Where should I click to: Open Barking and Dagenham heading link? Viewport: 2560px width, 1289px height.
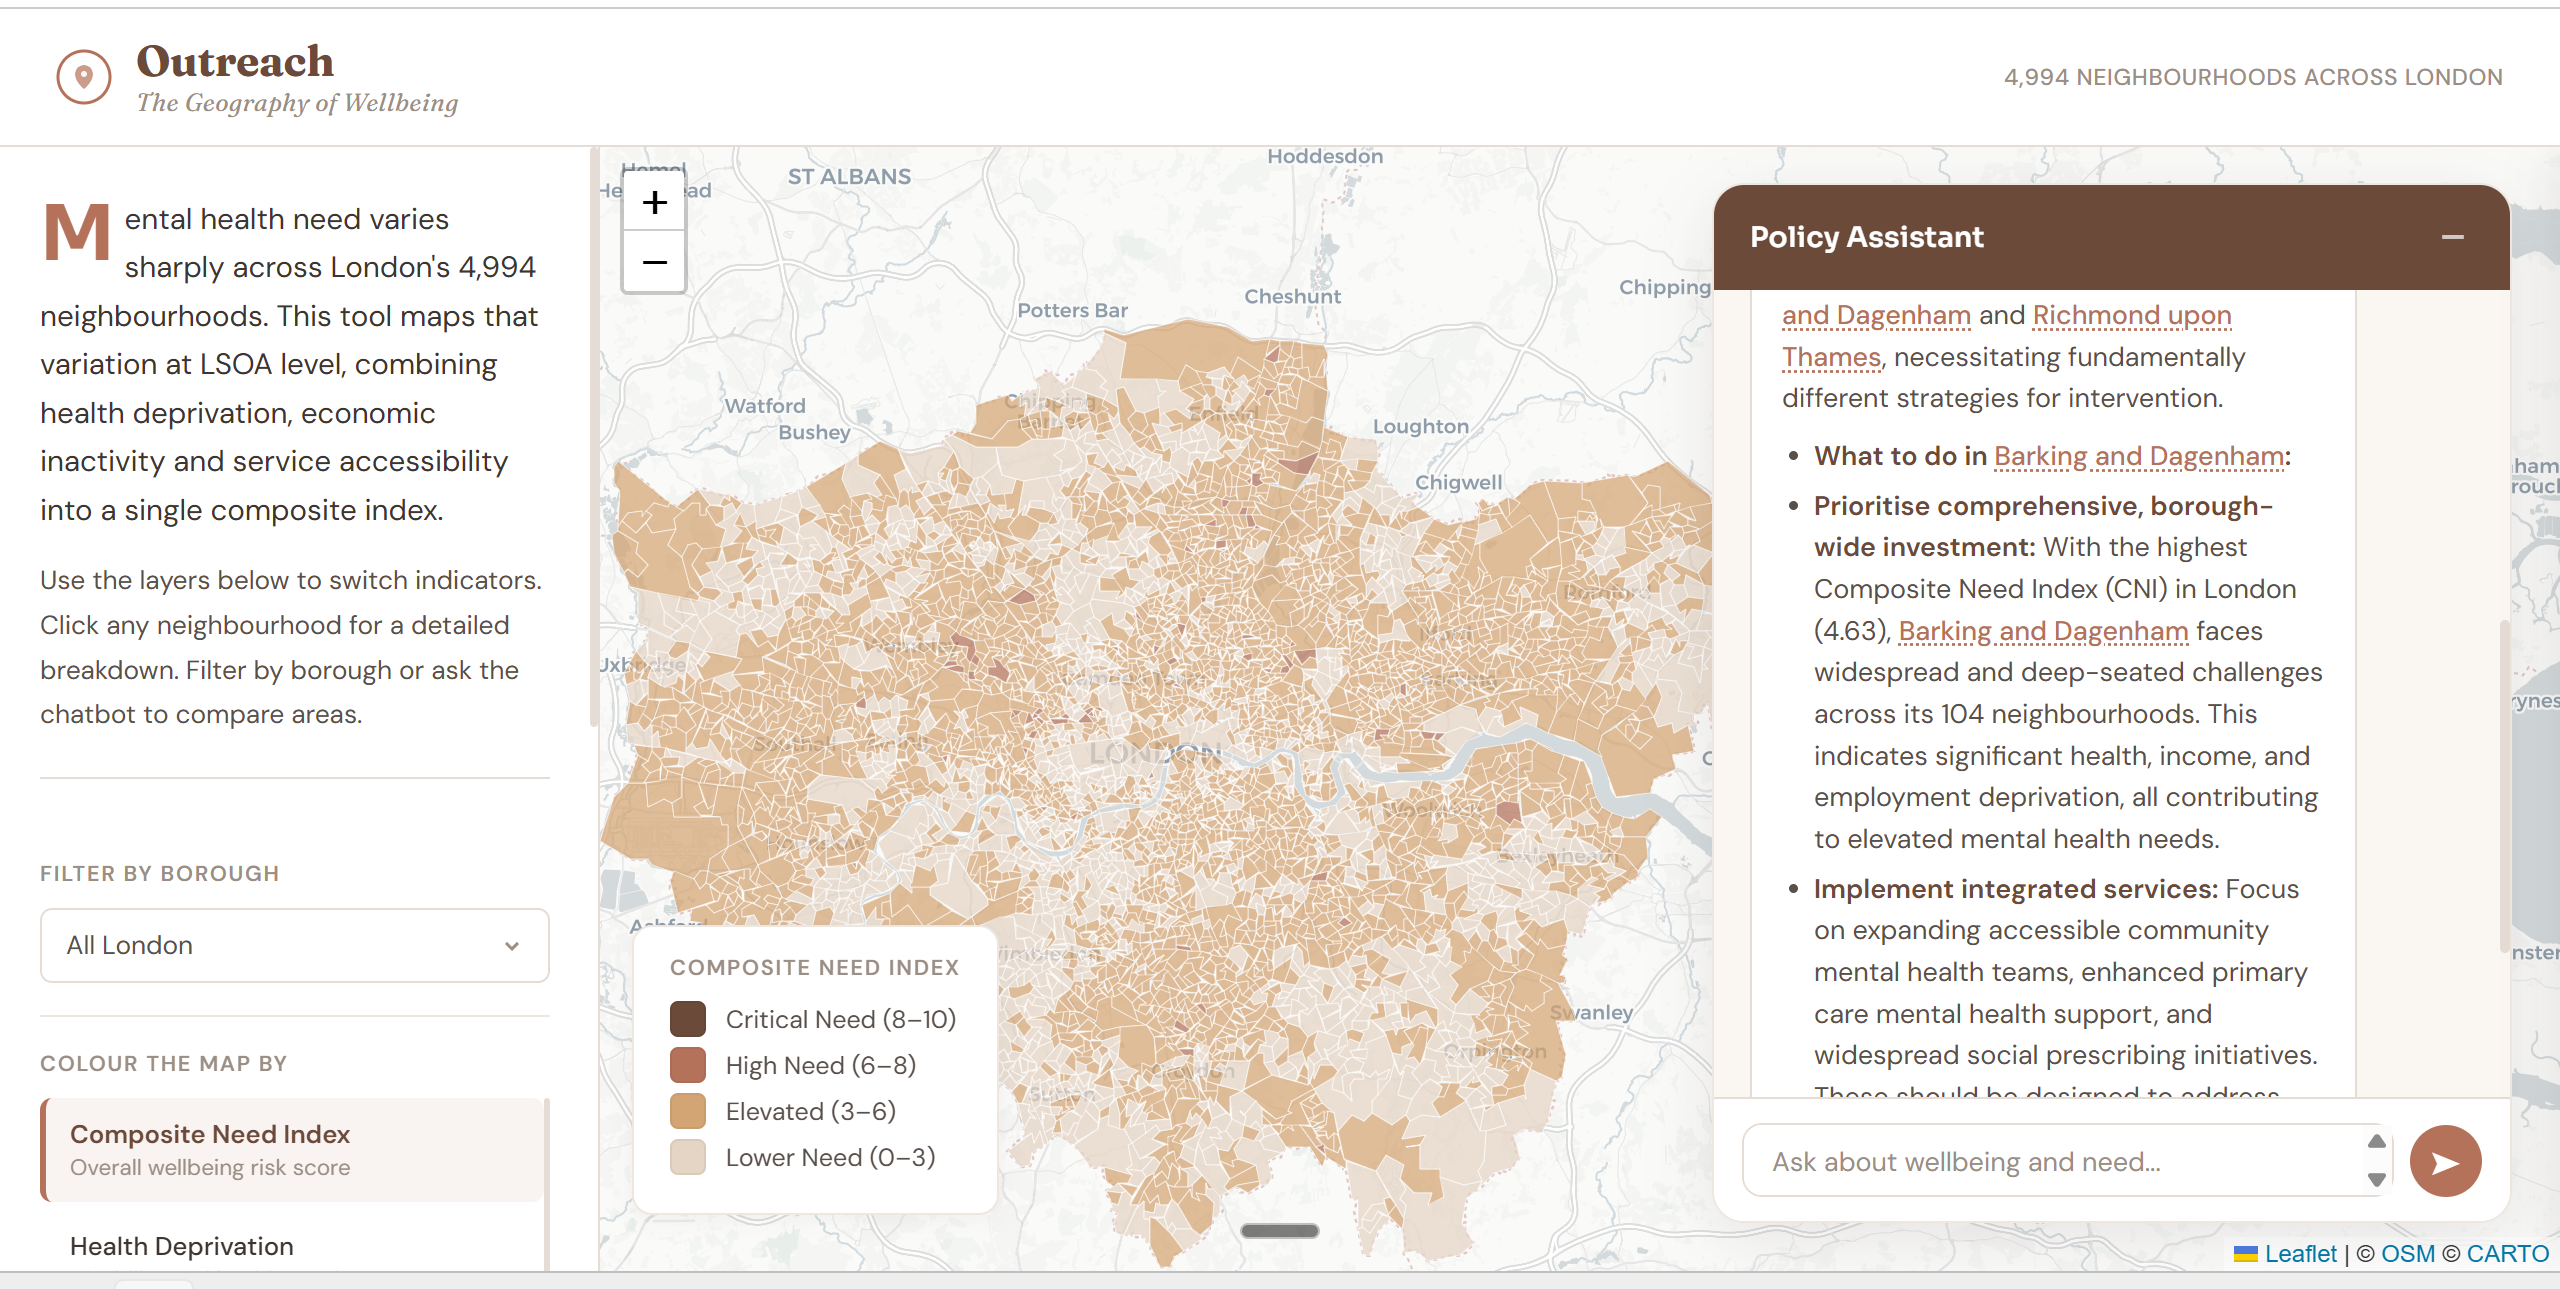tap(2138, 457)
